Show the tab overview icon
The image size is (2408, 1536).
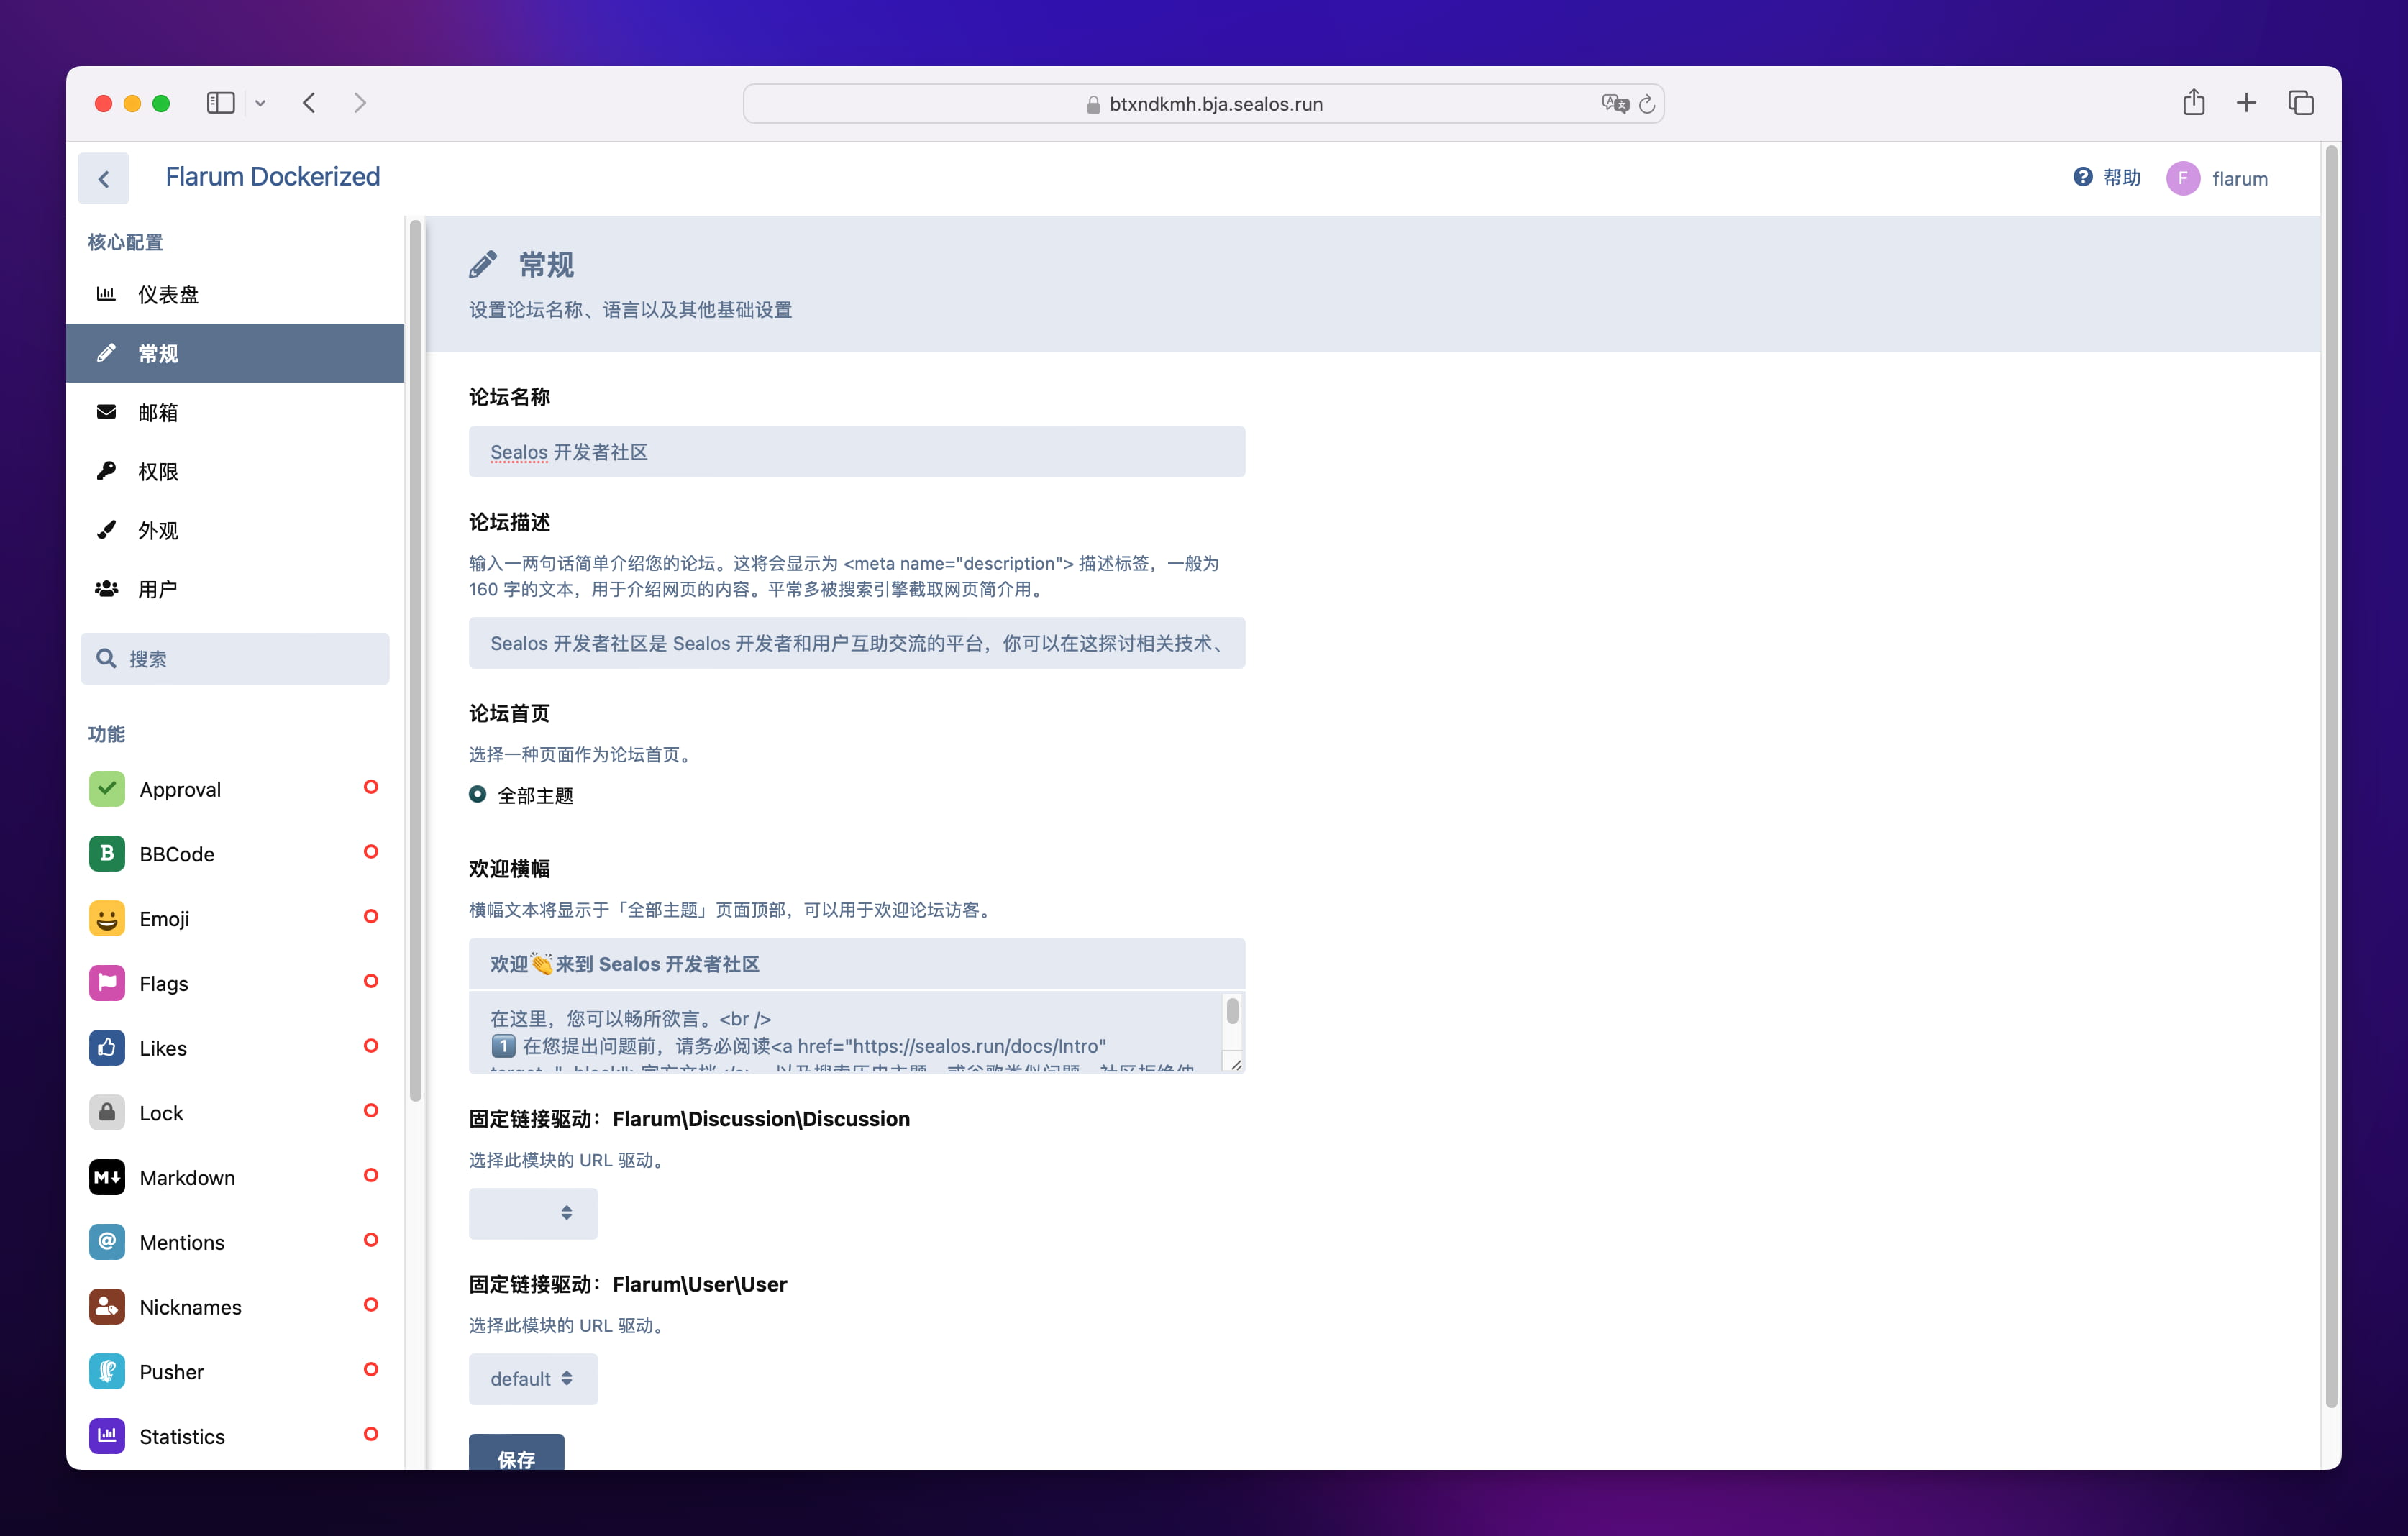pos(2300,103)
